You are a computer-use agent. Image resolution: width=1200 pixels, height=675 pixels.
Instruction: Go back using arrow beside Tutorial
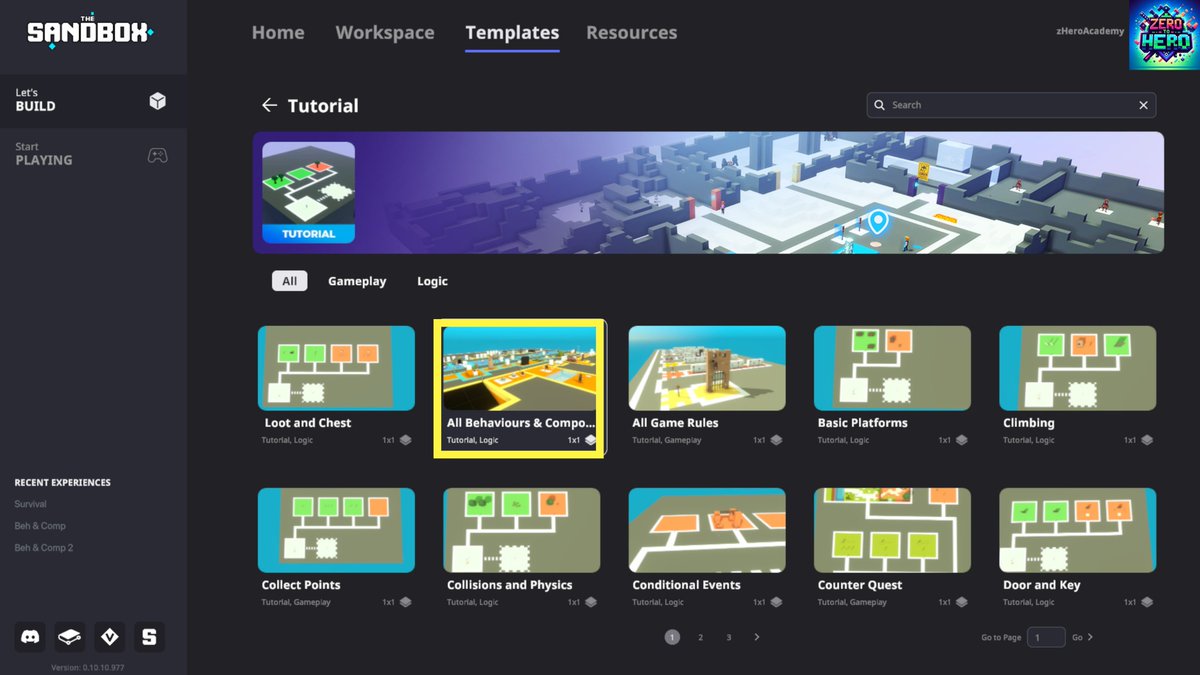269,105
